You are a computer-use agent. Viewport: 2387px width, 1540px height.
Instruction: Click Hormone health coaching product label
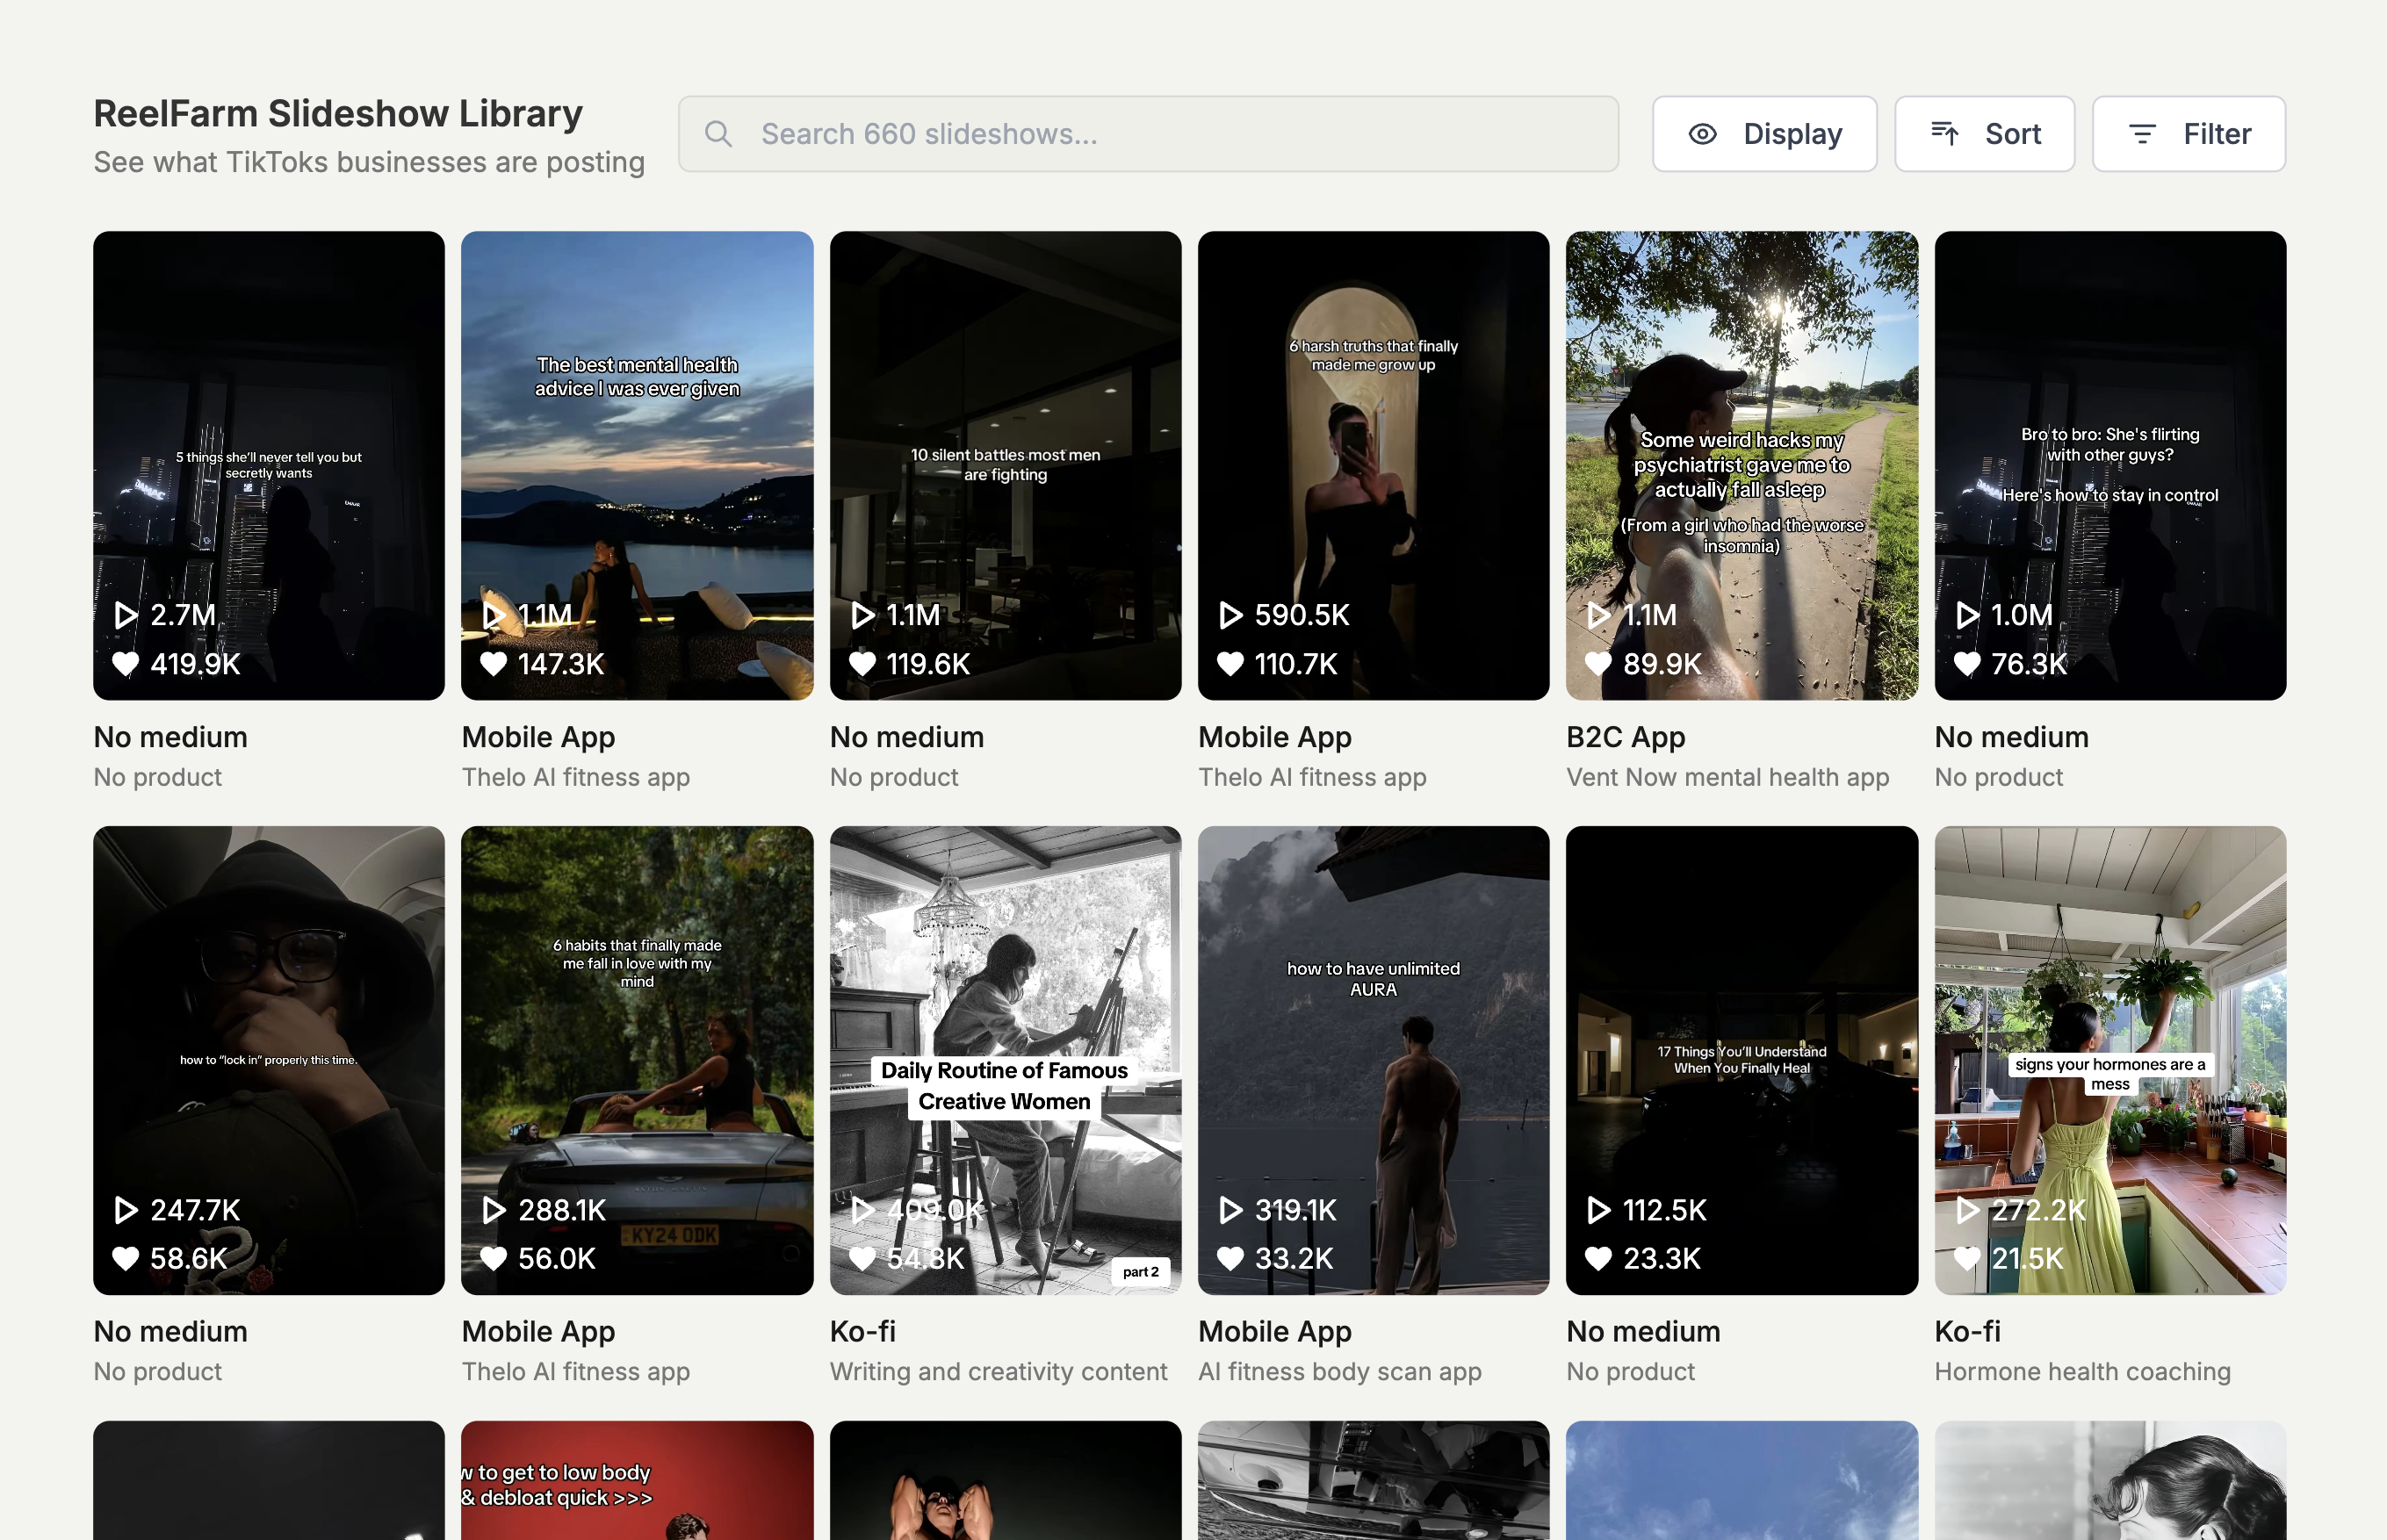click(2082, 1371)
